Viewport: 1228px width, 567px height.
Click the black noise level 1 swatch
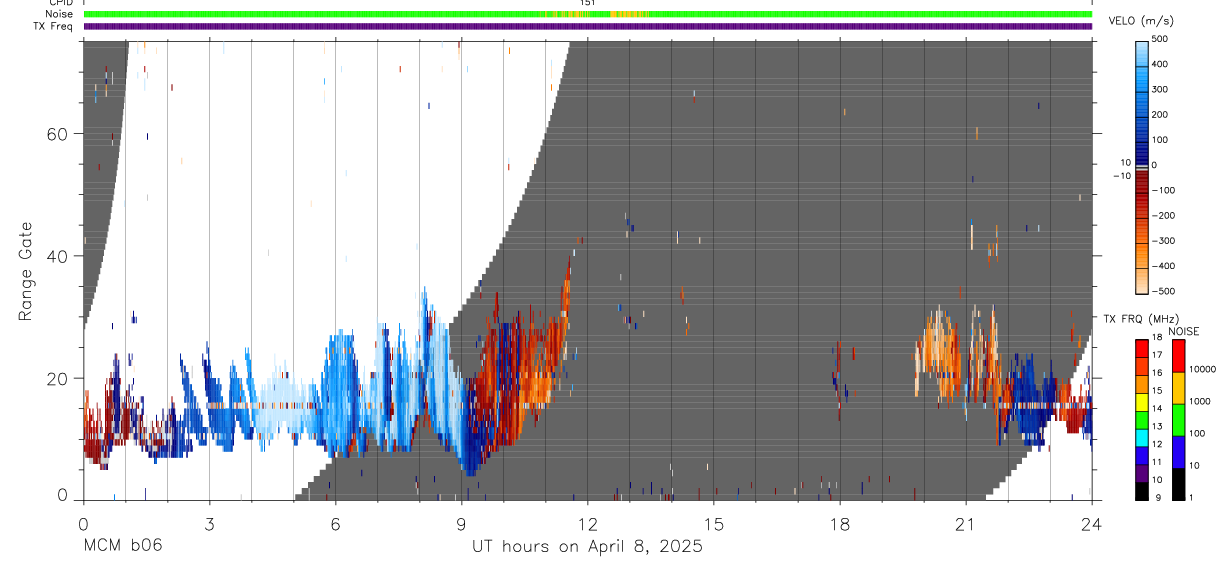(1177, 483)
